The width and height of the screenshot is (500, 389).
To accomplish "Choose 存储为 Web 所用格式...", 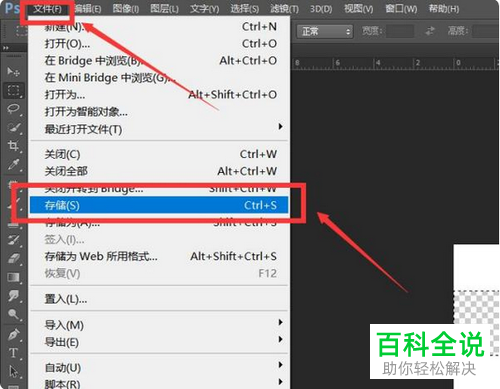I will [159, 256].
